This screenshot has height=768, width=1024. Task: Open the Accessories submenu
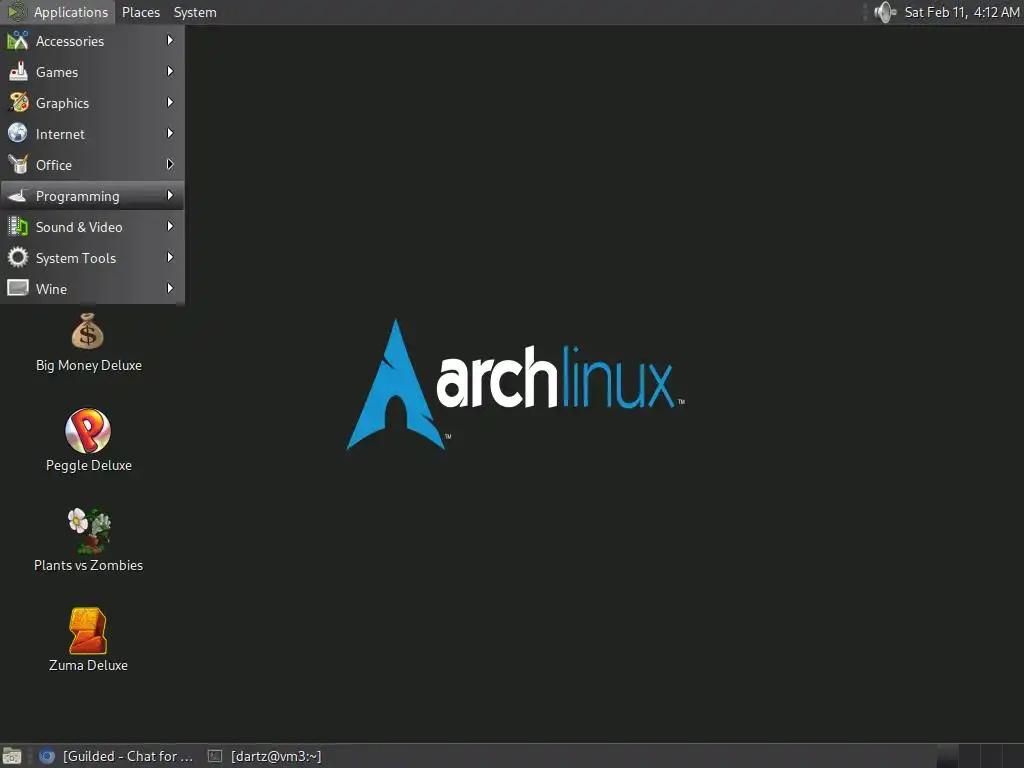[x=92, y=41]
